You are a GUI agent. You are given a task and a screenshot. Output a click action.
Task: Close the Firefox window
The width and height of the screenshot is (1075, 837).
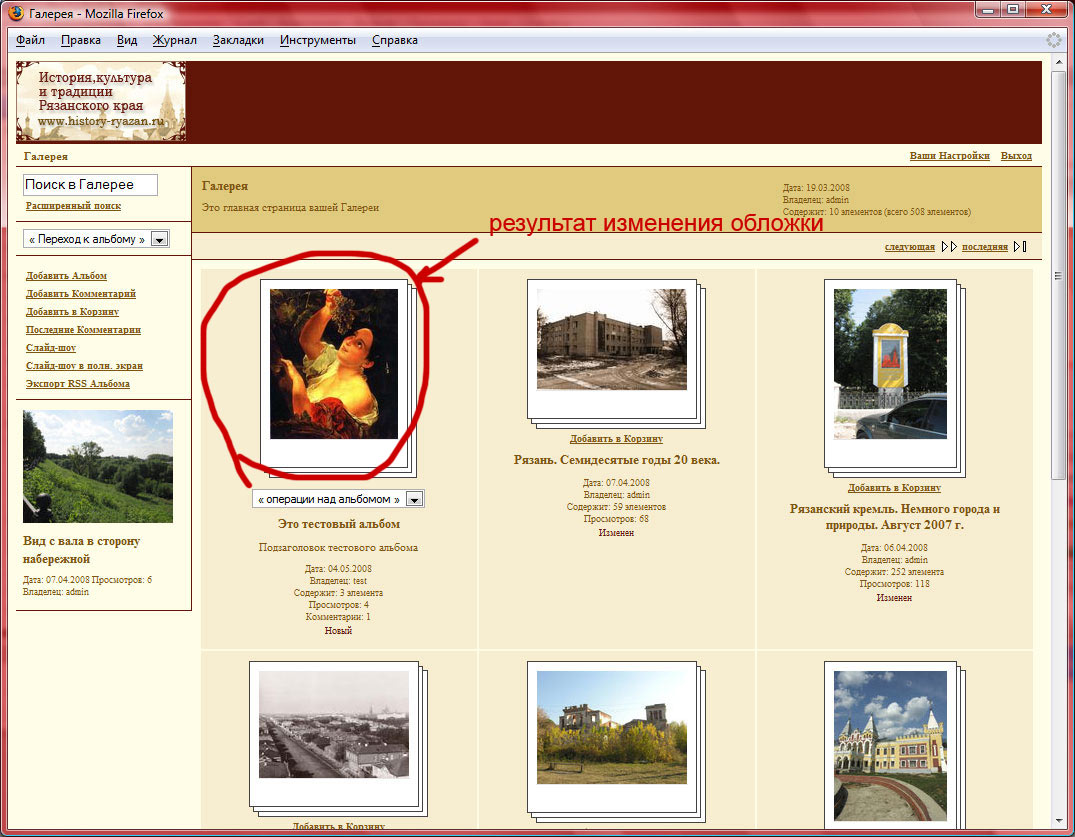pyautogui.click(x=1047, y=10)
